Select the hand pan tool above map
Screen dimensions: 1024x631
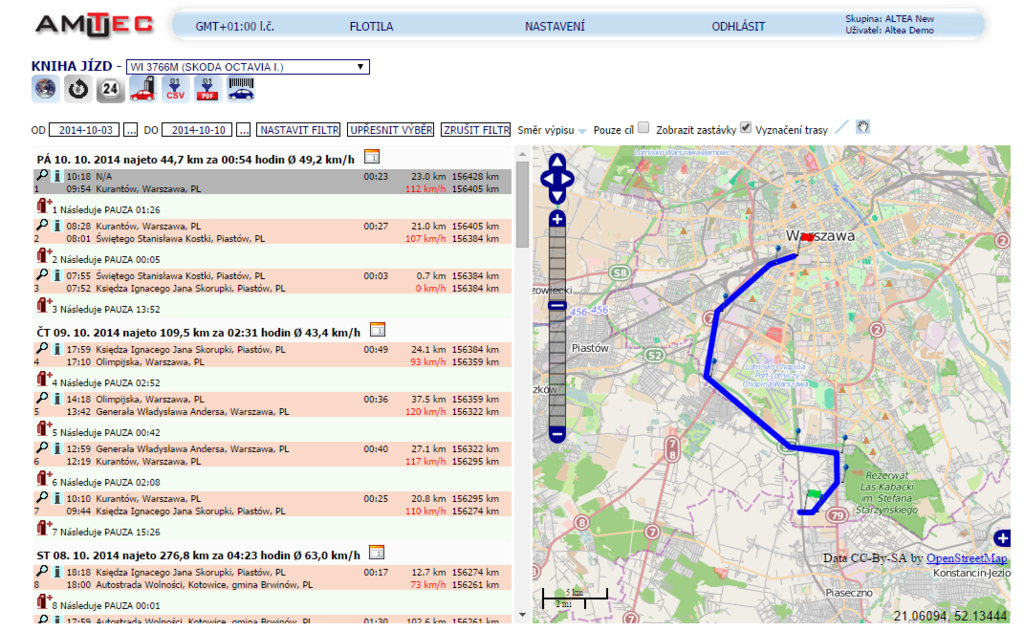tap(863, 128)
